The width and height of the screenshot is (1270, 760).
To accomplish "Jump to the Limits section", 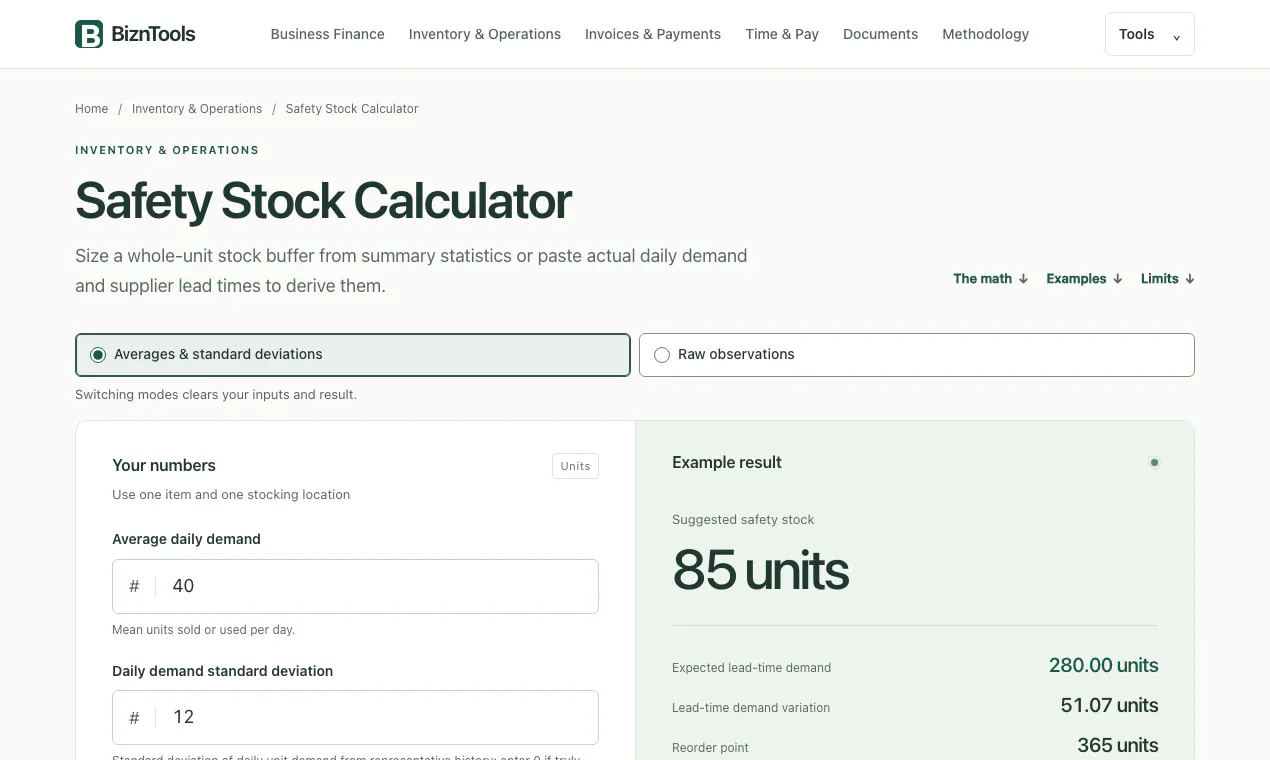I will tap(1167, 279).
